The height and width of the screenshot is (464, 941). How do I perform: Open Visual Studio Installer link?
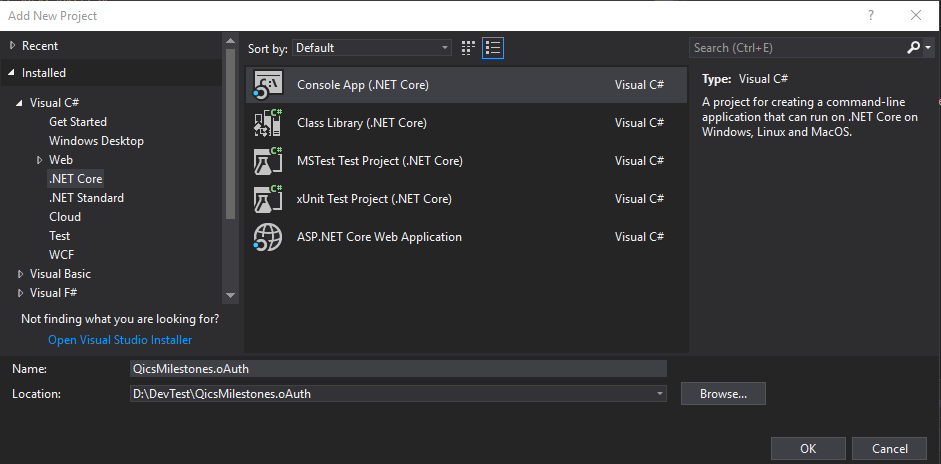[x=120, y=340]
